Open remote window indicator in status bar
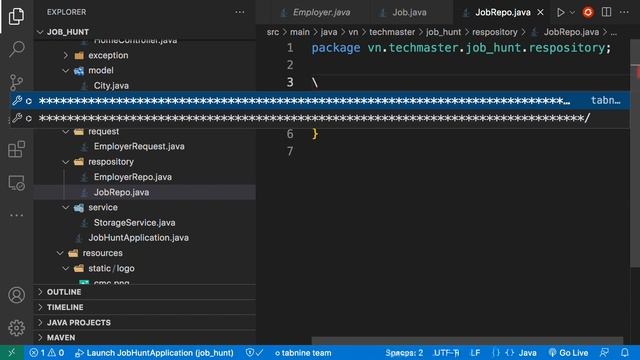The image size is (640, 360). click(12, 353)
